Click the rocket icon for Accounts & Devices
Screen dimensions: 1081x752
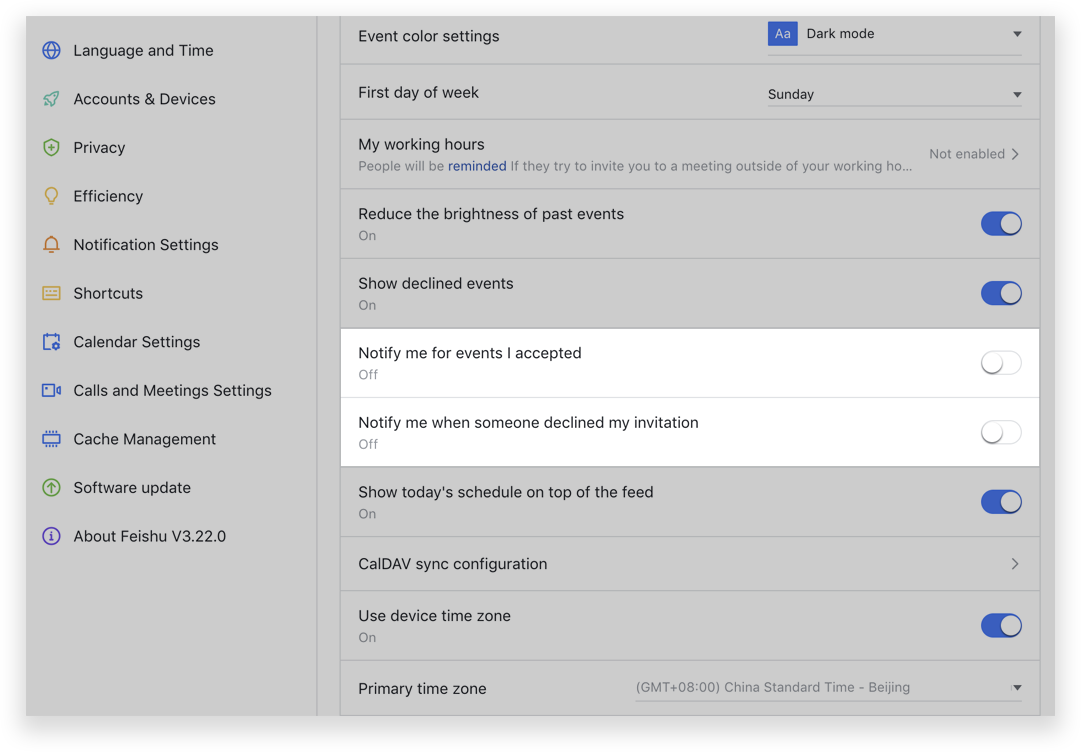(51, 99)
